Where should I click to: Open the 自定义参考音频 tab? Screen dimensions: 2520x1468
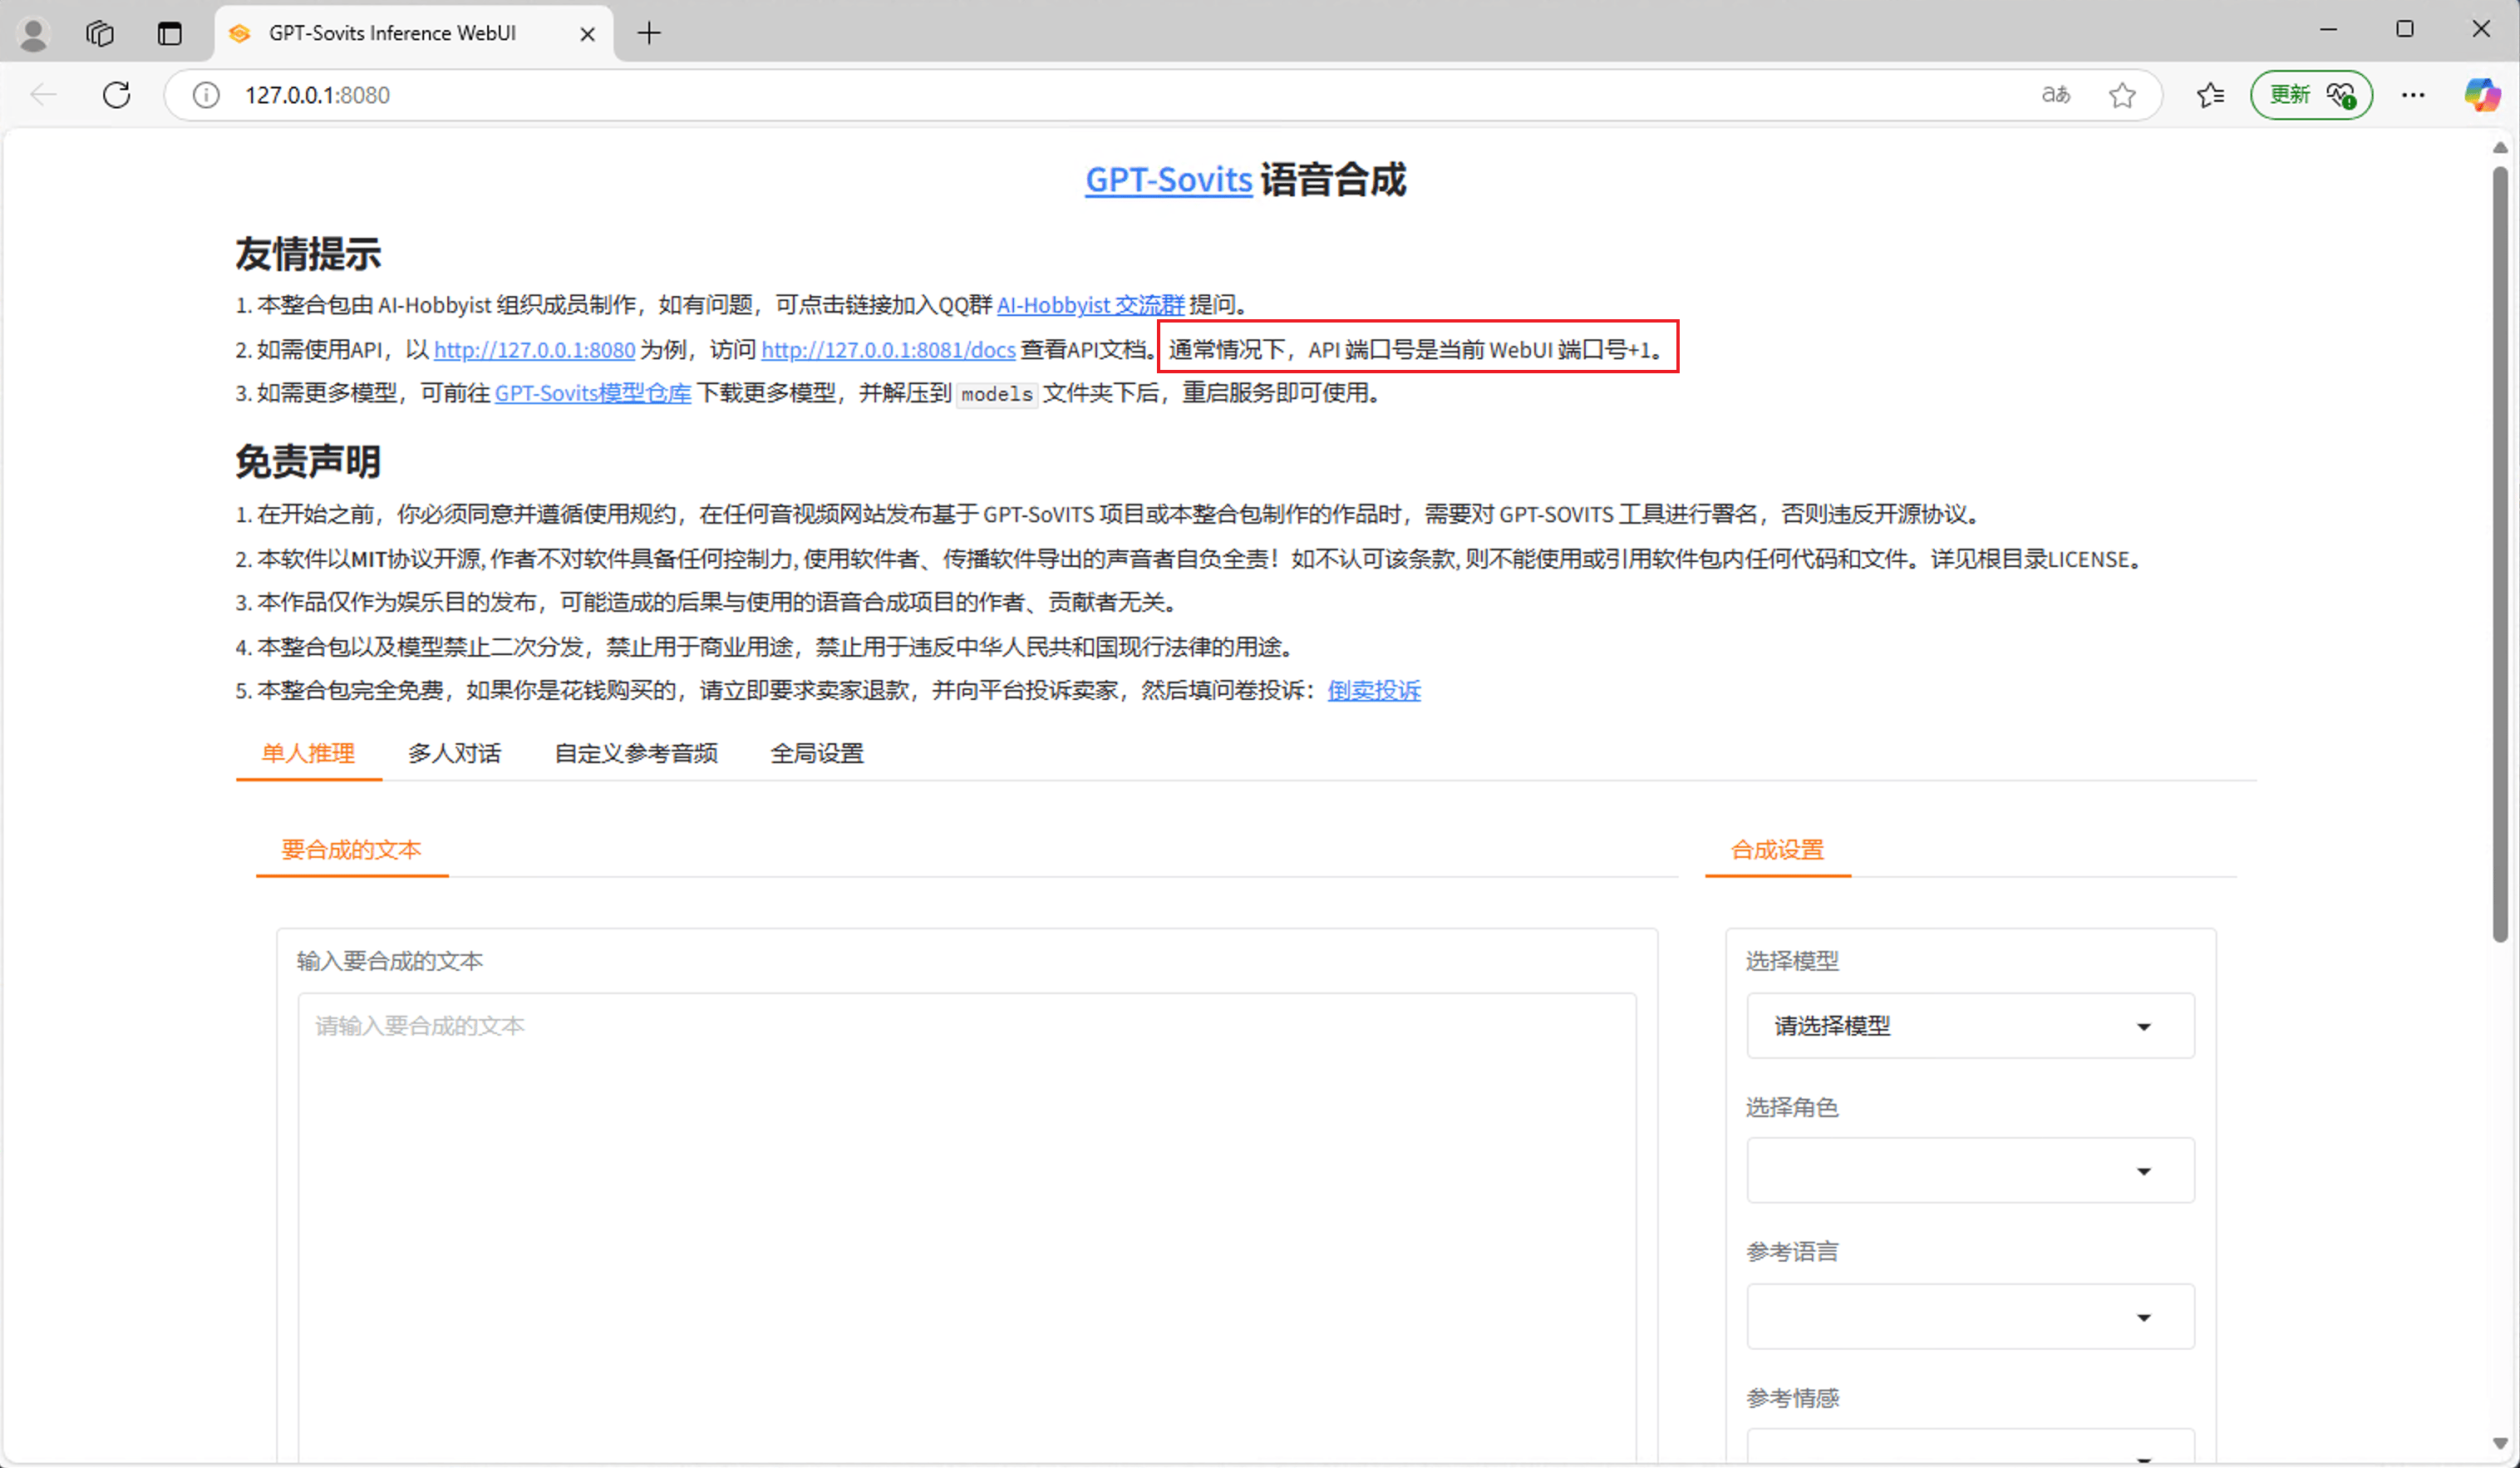pos(635,753)
